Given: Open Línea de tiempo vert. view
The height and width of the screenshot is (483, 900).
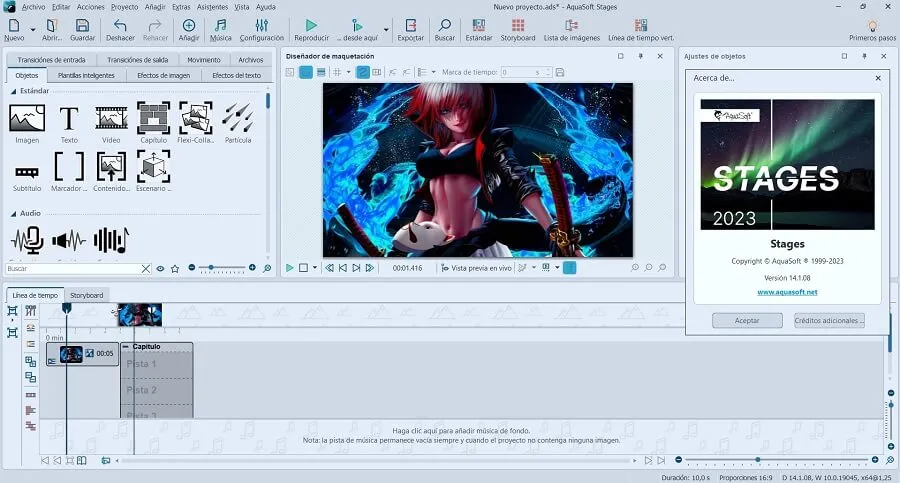Looking at the screenshot, I should click(x=641, y=30).
